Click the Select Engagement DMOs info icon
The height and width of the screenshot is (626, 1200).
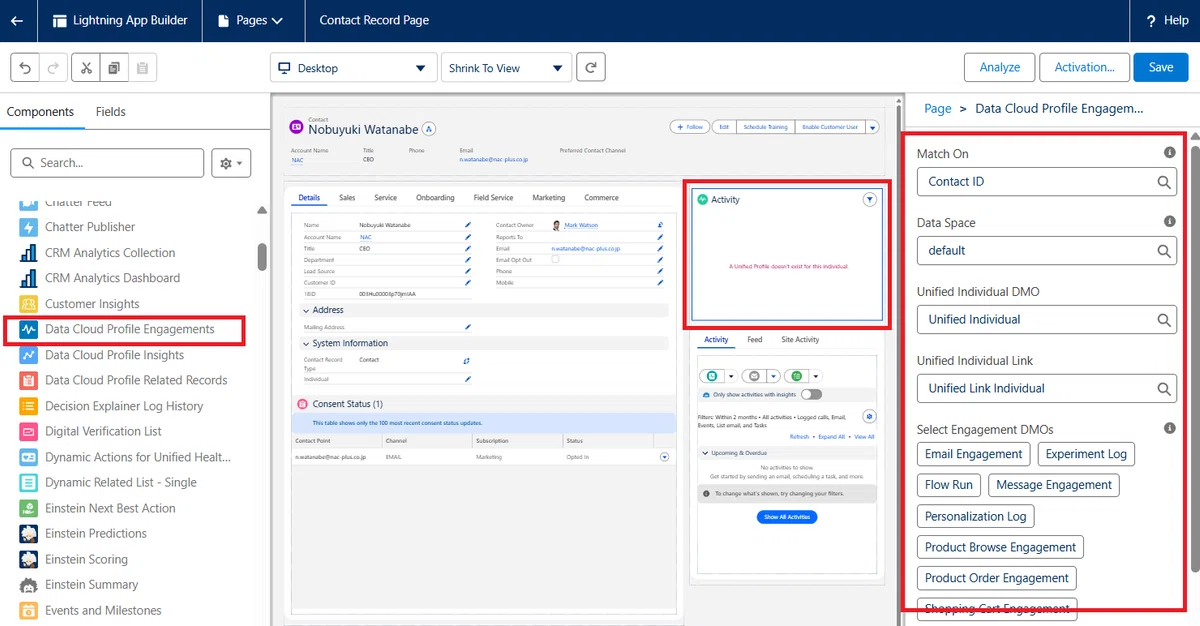(1169, 429)
